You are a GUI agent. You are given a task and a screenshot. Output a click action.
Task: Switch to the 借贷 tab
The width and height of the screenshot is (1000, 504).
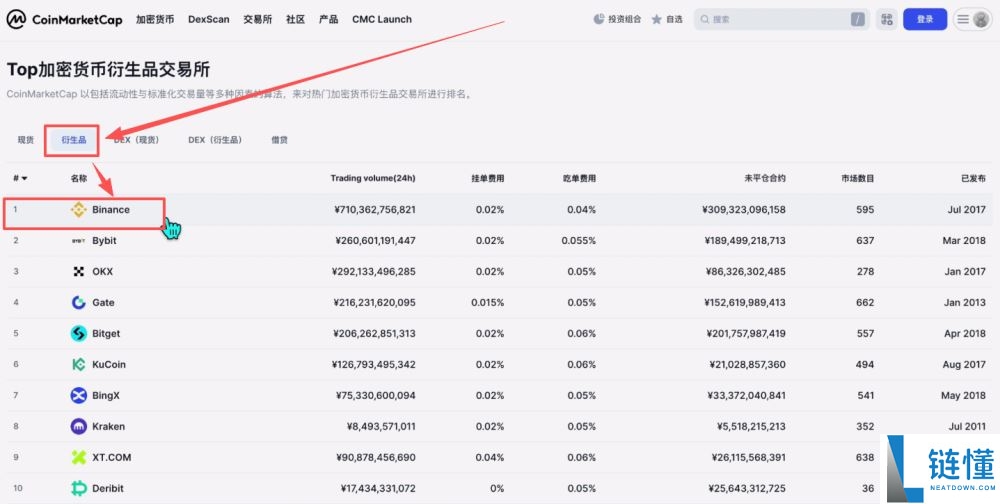point(279,140)
